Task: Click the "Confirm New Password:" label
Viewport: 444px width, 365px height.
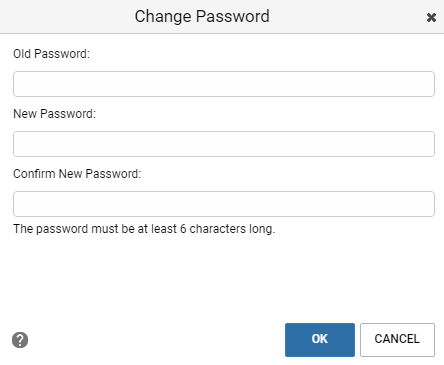Action: click(77, 174)
